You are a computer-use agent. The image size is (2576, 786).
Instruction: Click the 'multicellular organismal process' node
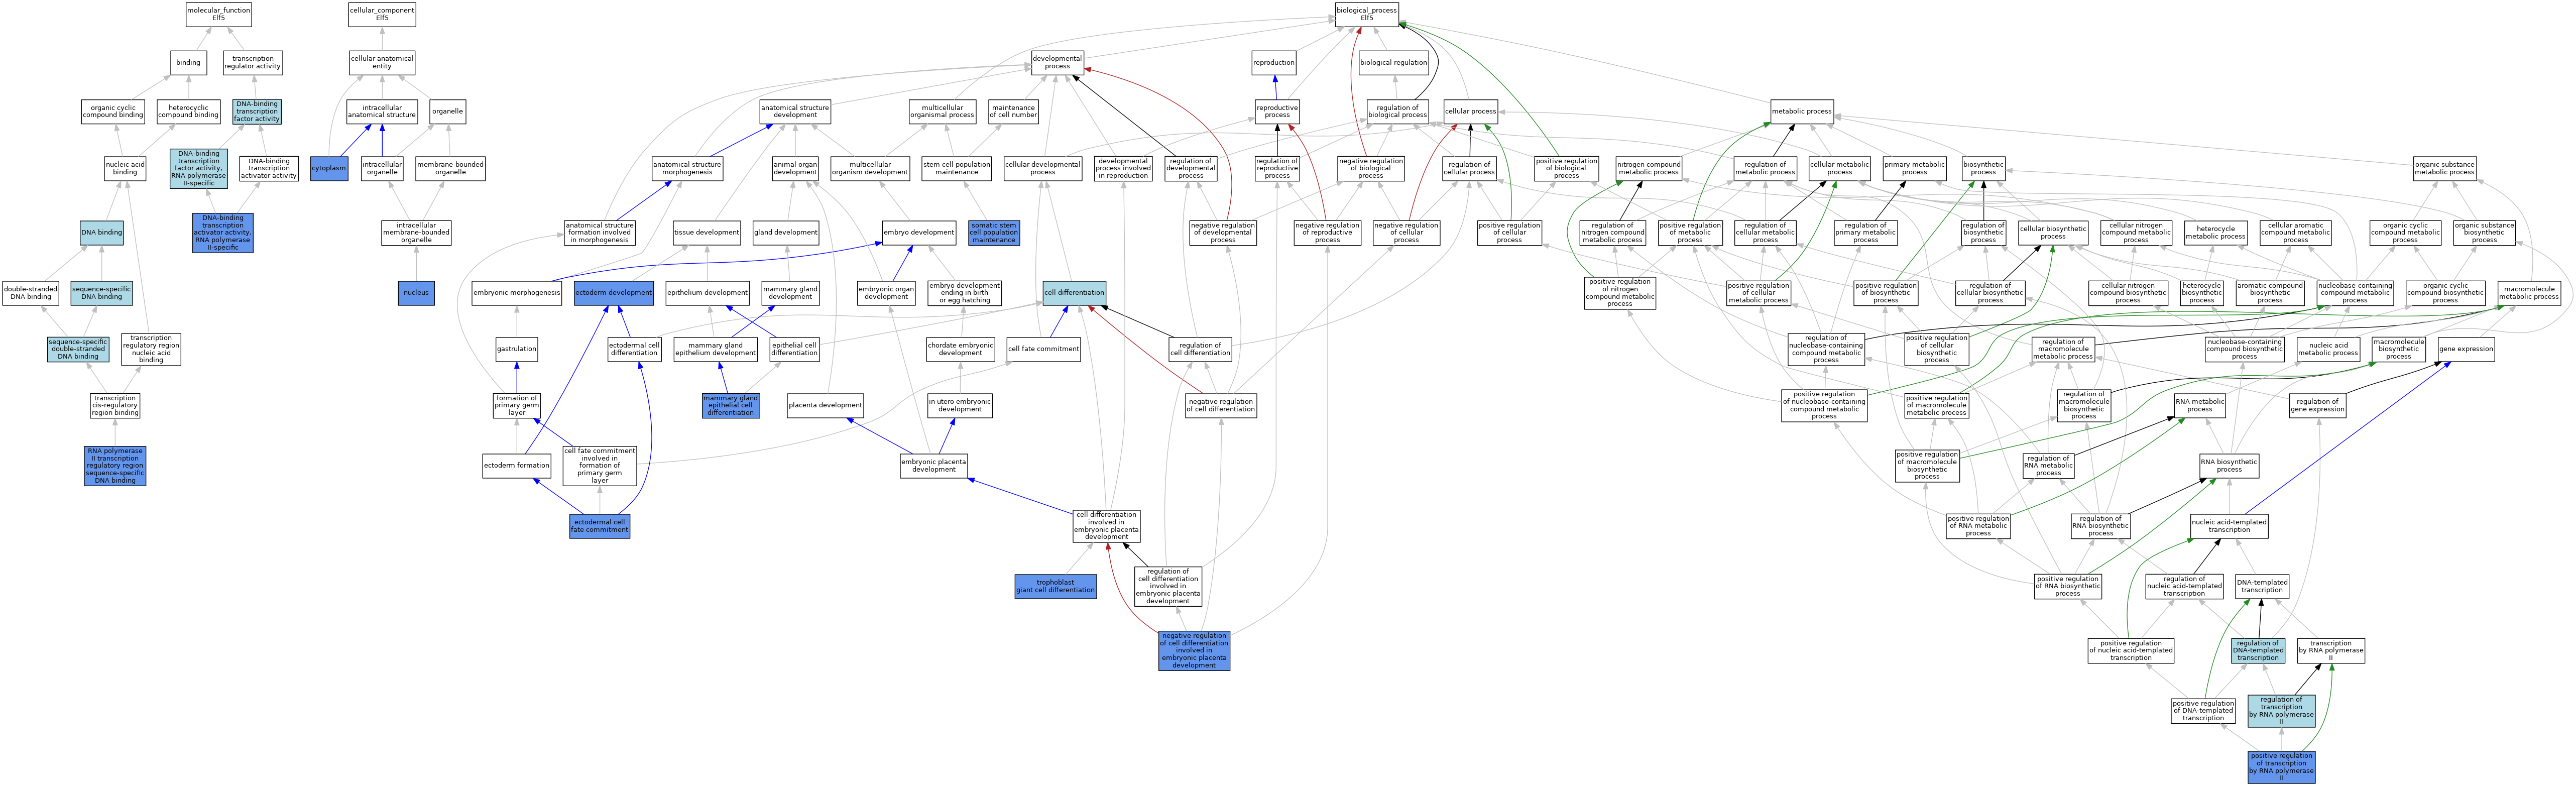click(x=942, y=111)
